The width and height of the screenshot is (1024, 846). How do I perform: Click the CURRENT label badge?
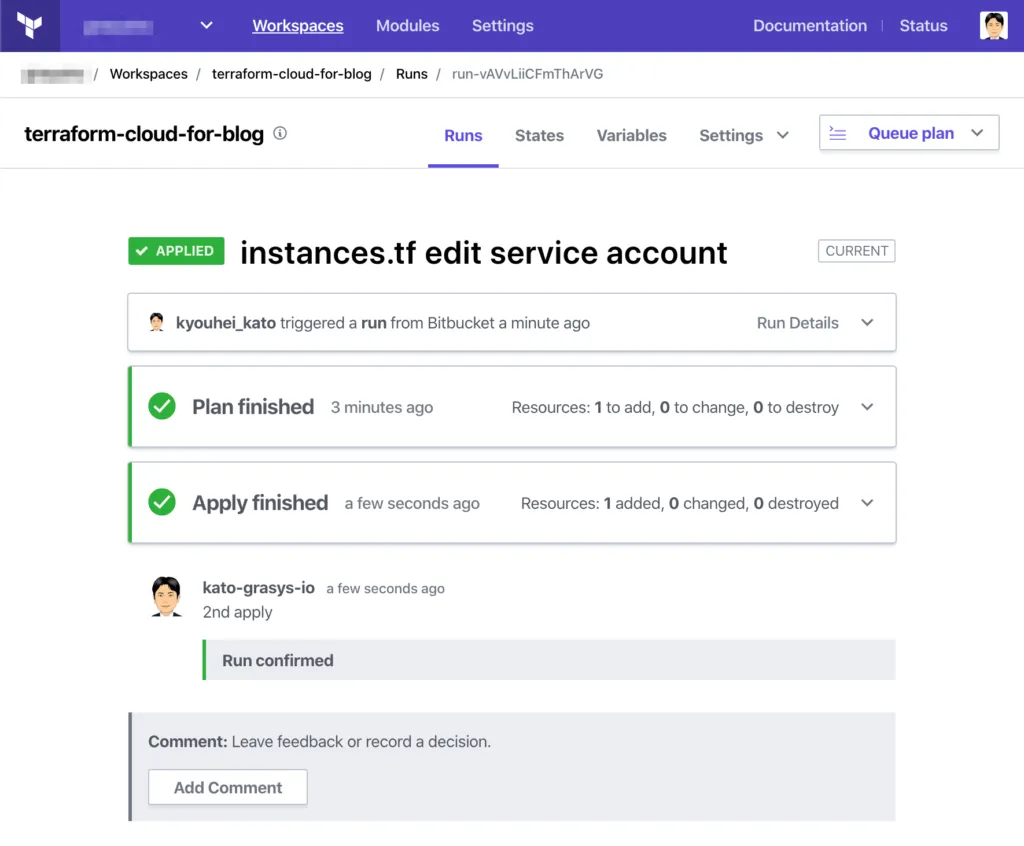856,251
